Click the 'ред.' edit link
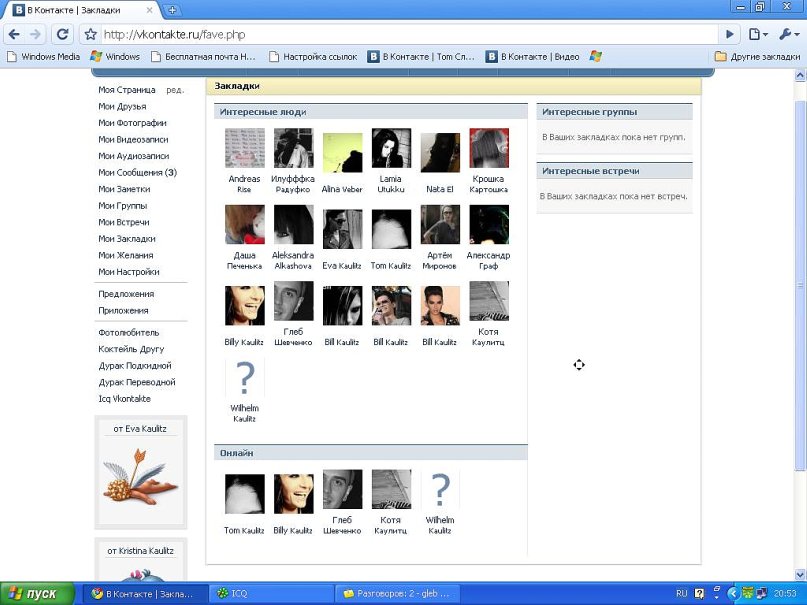 [x=175, y=90]
